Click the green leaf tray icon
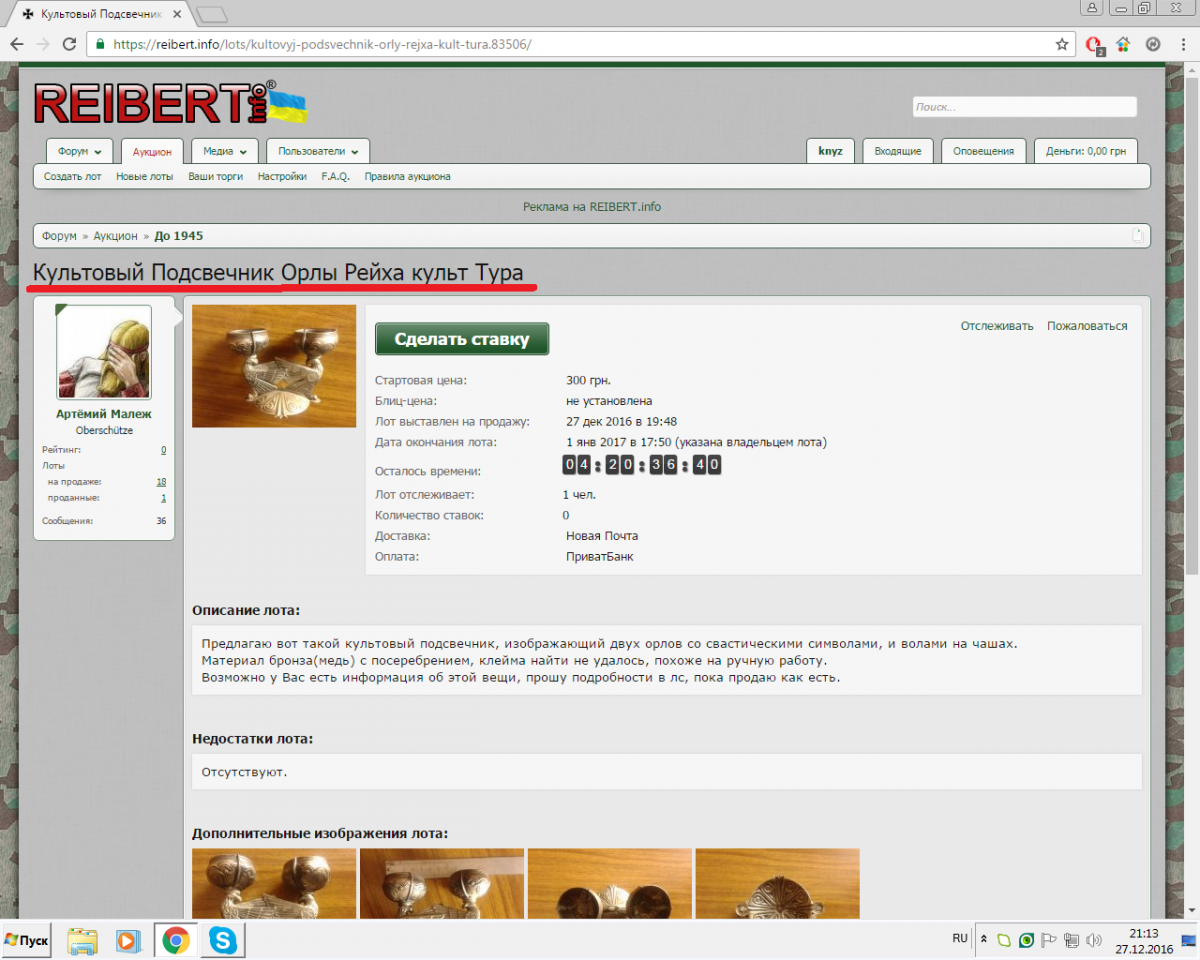The width and height of the screenshot is (1200, 960). pos(1005,940)
